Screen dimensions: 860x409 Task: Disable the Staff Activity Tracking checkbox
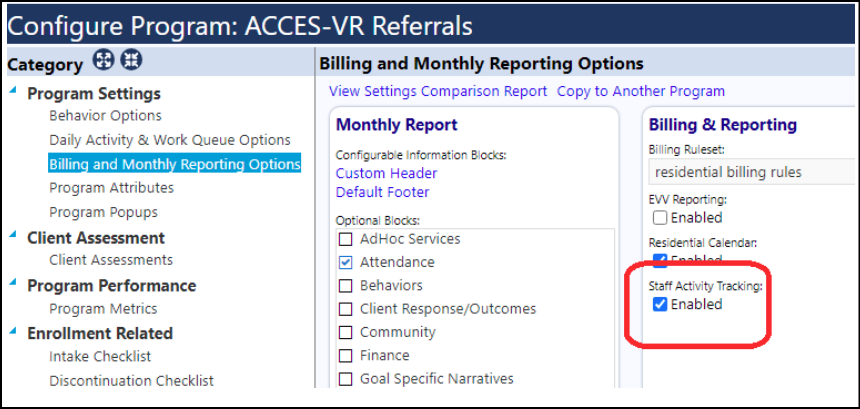click(x=660, y=304)
